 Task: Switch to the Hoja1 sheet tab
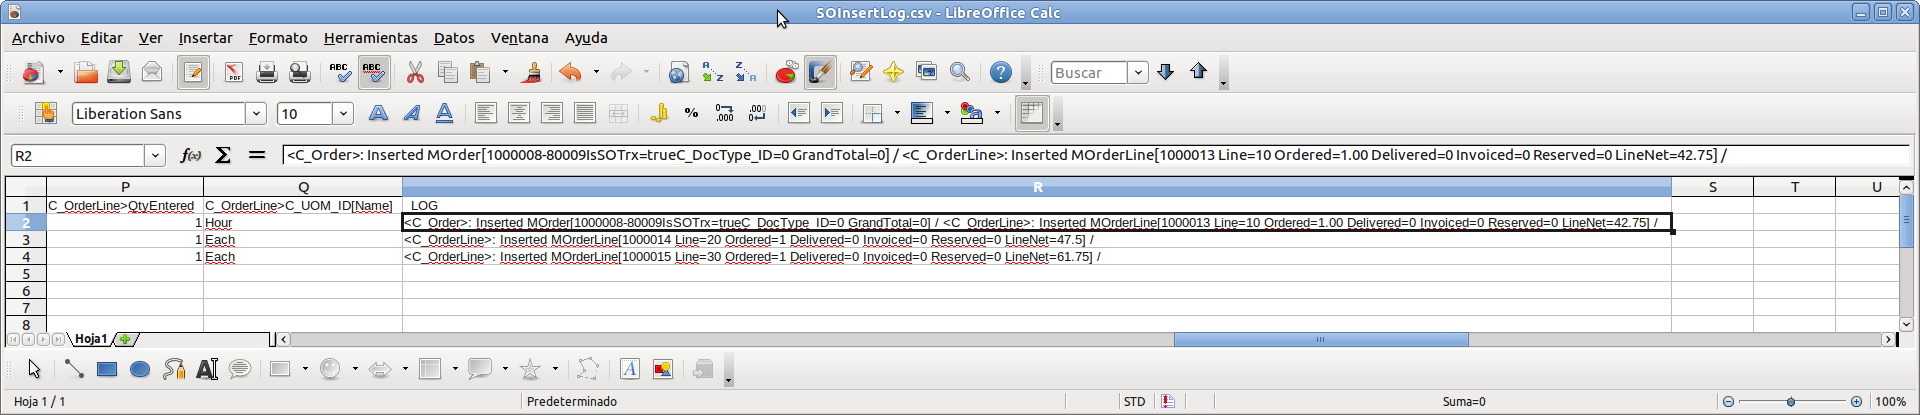coord(91,339)
